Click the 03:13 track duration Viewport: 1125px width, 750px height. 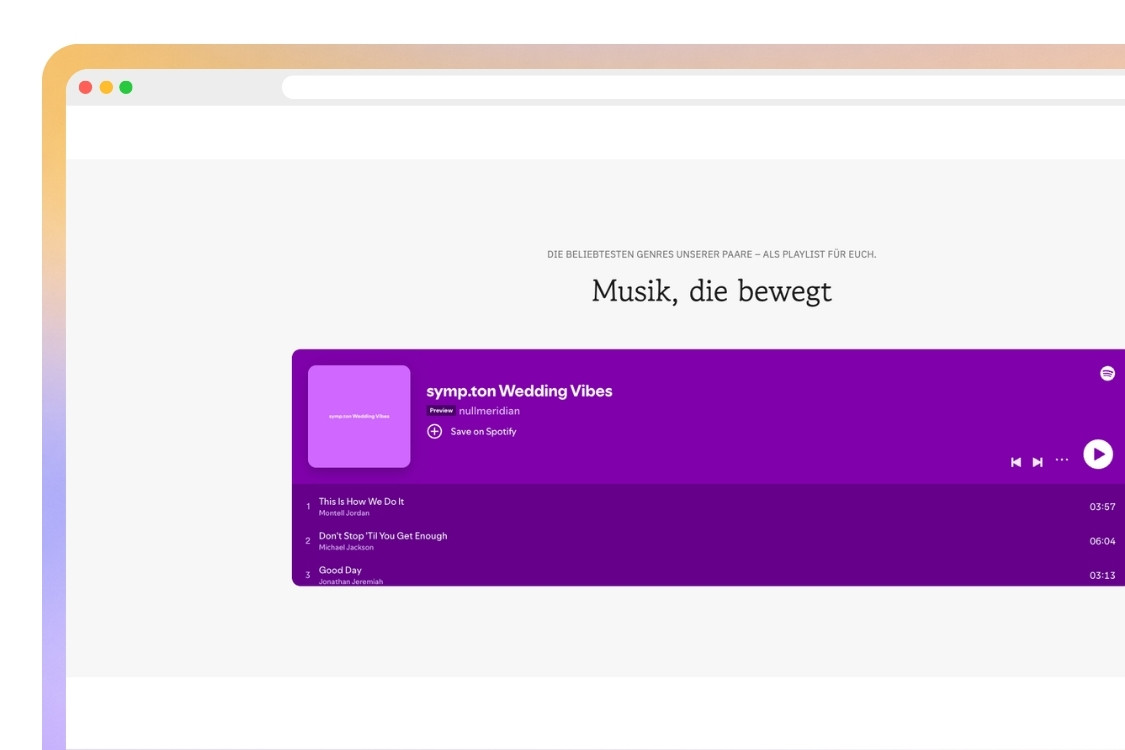point(1102,576)
